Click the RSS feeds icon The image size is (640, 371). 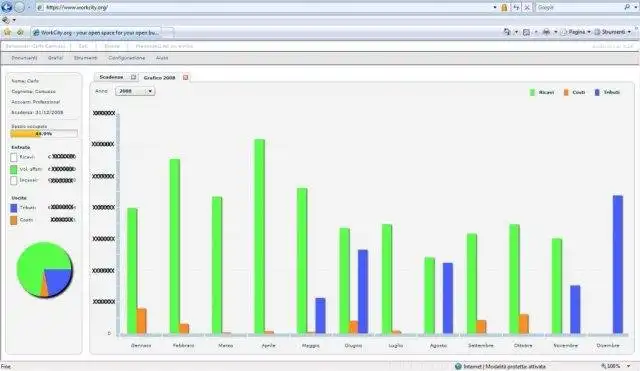[526, 32]
